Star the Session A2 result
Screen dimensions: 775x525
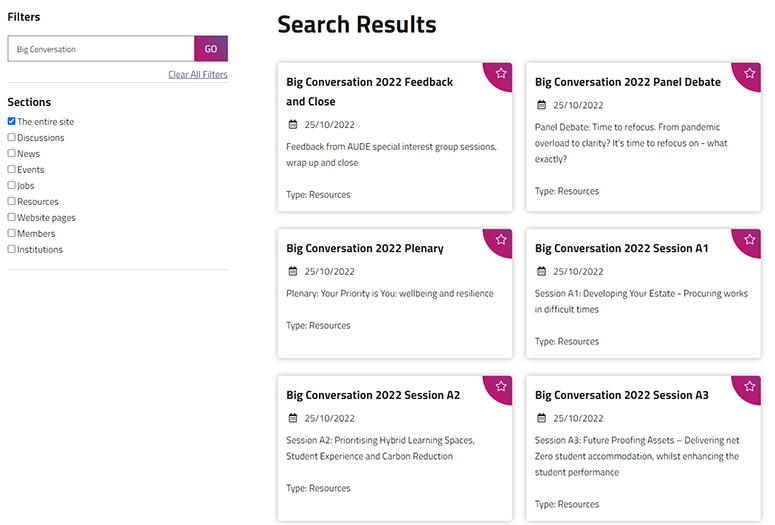(501, 386)
